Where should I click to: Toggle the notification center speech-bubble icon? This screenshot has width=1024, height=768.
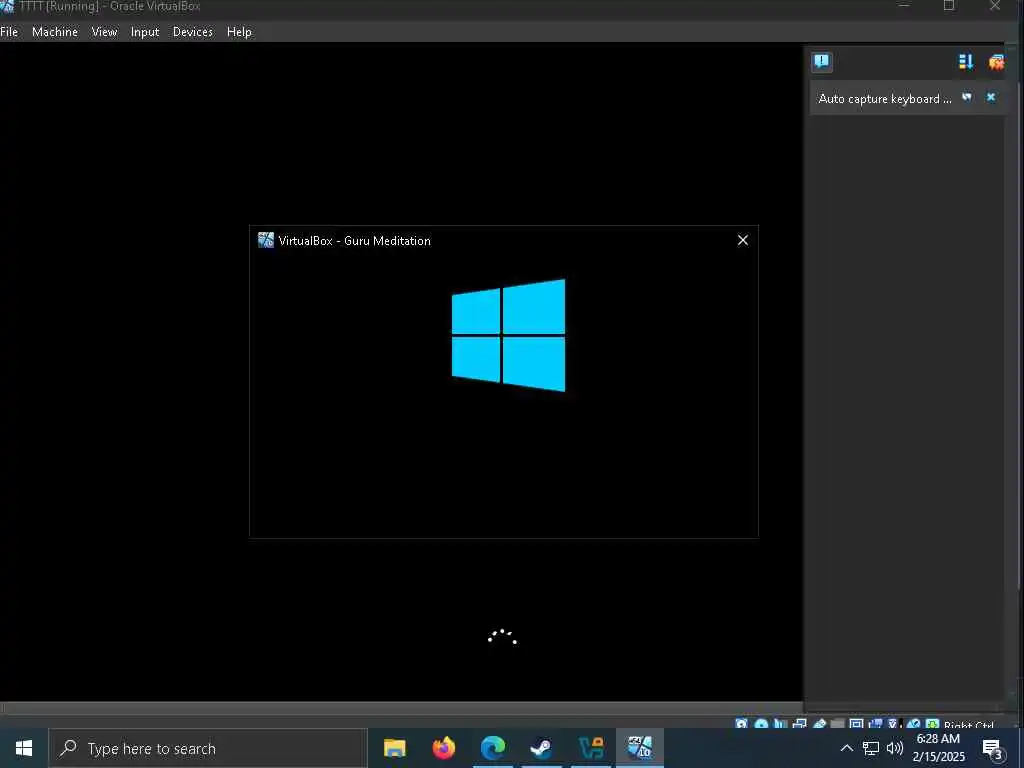pos(822,62)
